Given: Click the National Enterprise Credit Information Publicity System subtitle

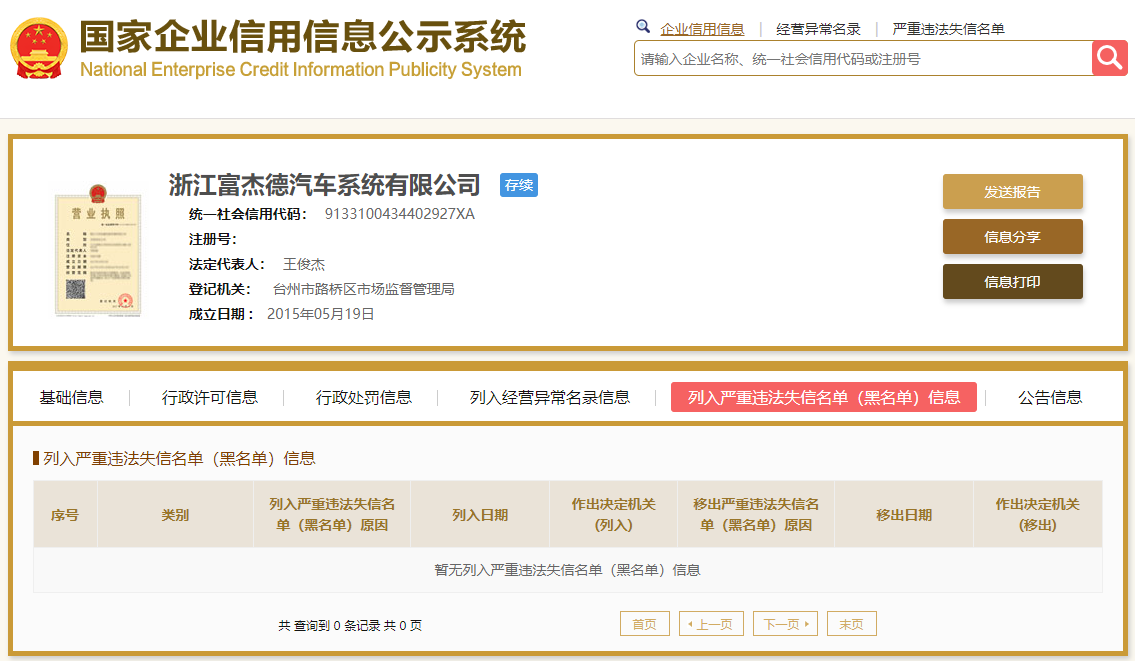Looking at the screenshot, I should [x=301, y=70].
